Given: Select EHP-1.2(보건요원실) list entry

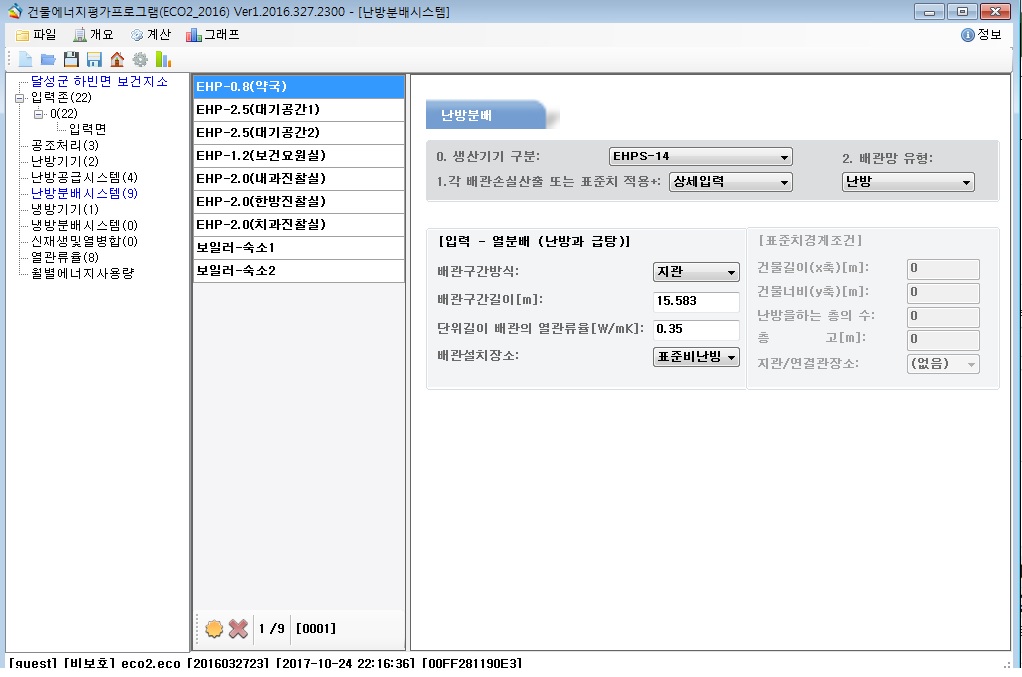Looking at the screenshot, I should pyautogui.click(x=298, y=156).
